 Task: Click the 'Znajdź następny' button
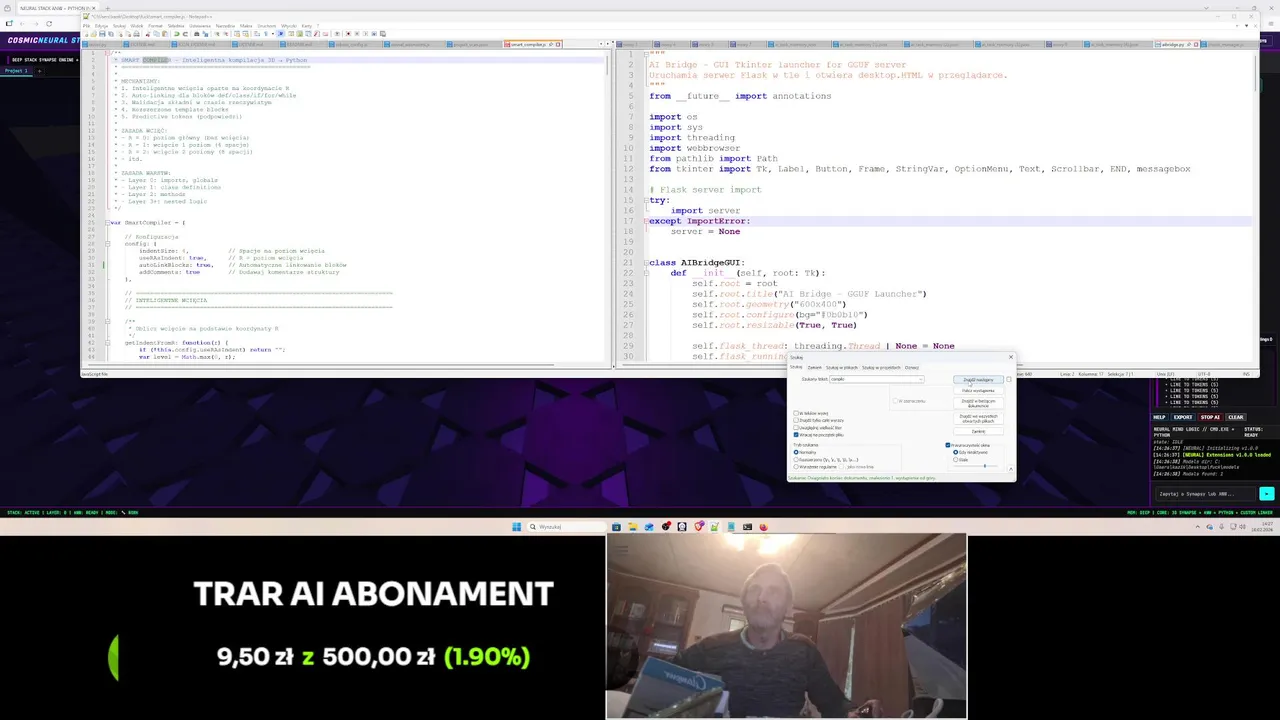[x=978, y=380]
